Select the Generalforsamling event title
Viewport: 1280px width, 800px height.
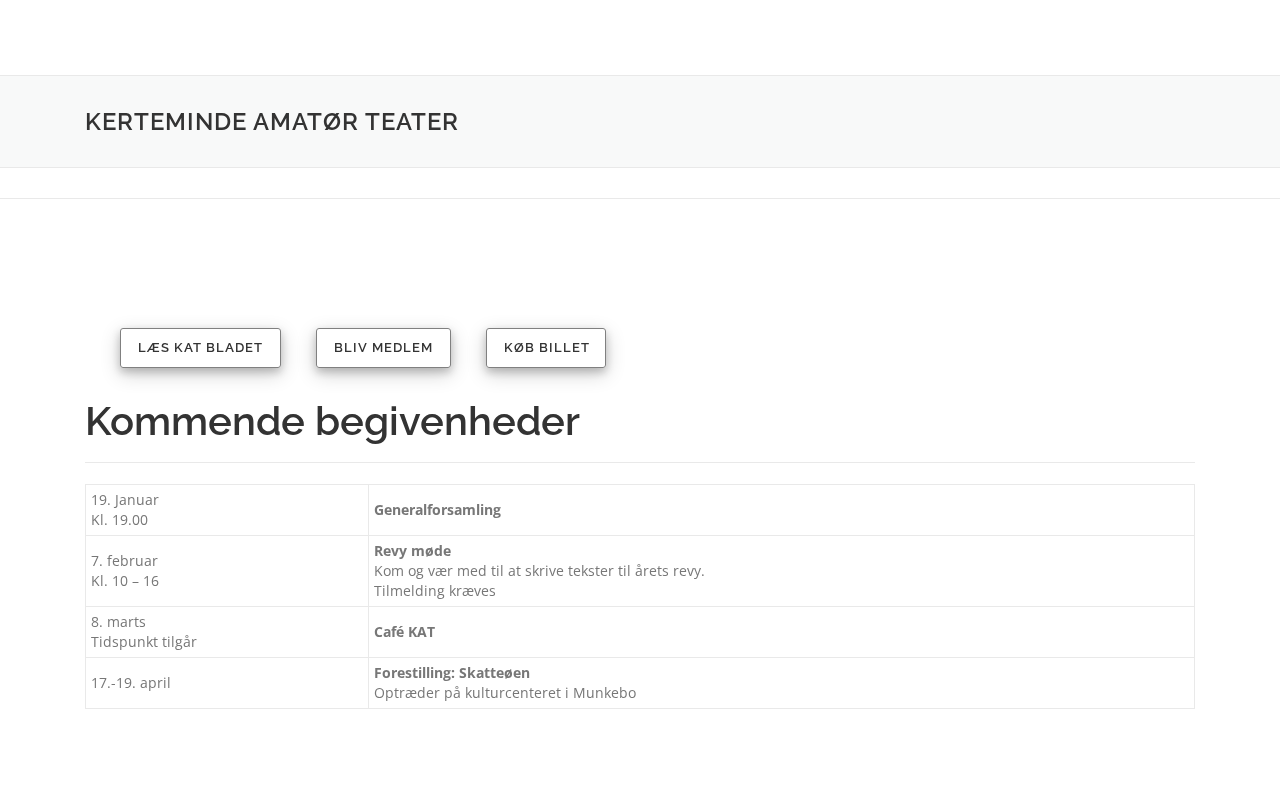(437, 510)
